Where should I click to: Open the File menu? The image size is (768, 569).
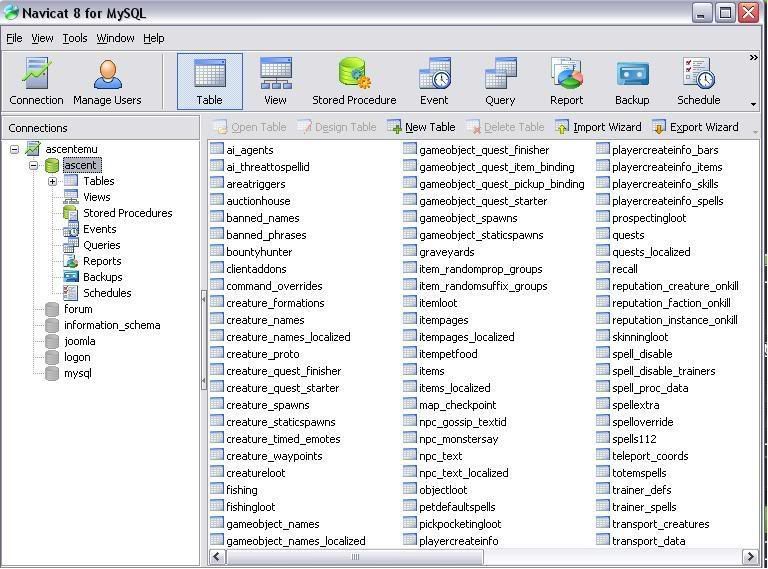click(x=14, y=38)
